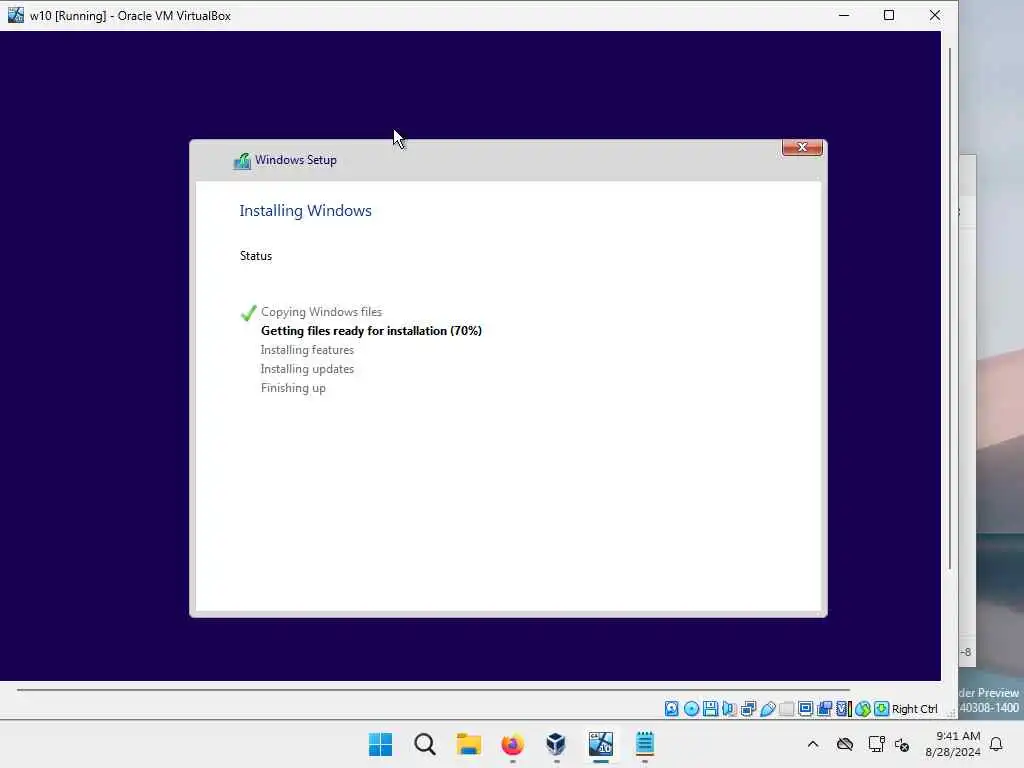Open VirtualBox Manager from the taskbar
The image size is (1024, 768).
[x=556, y=744]
